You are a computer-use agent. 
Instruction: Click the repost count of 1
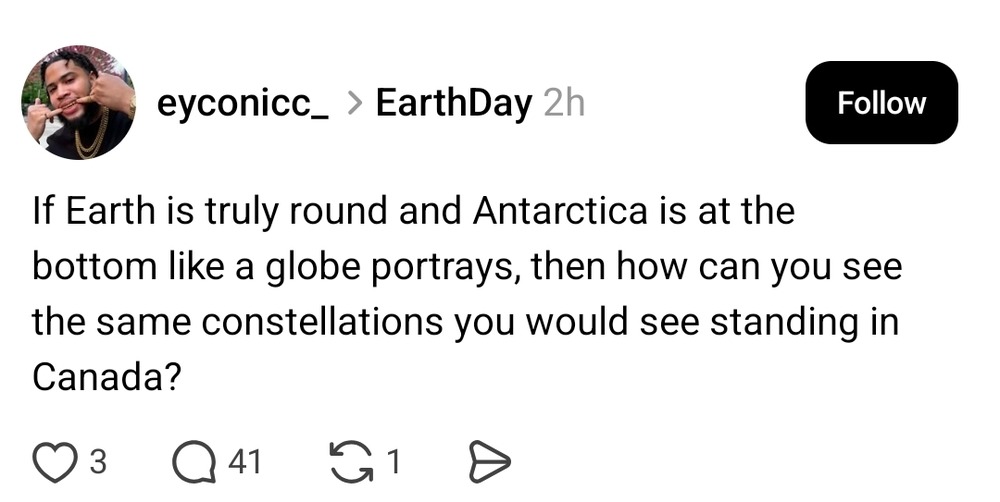coord(394,462)
